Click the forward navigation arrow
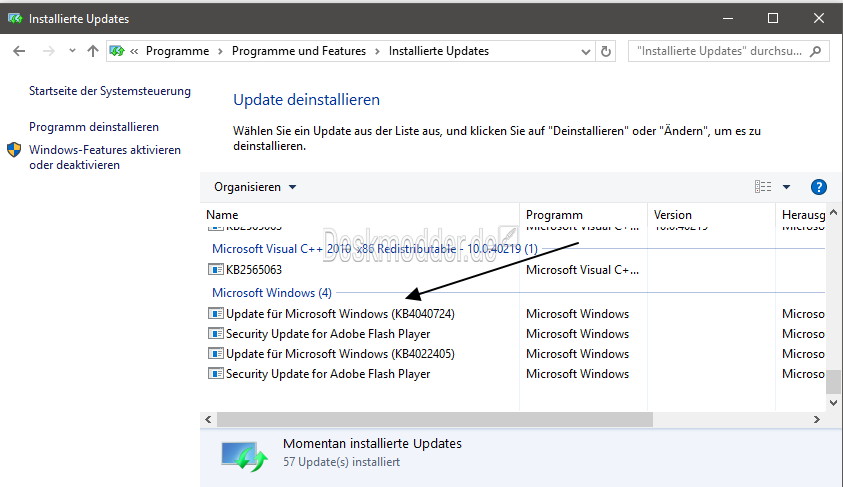843x487 pixels. tap(48, 51)
